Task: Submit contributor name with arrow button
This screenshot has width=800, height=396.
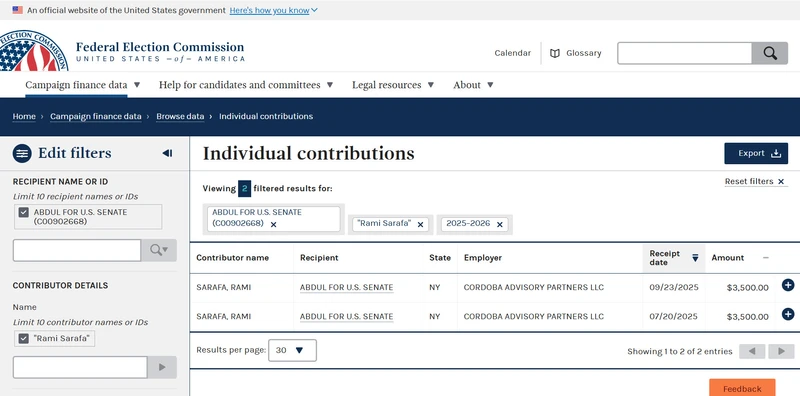Action: tap(162, 367)
